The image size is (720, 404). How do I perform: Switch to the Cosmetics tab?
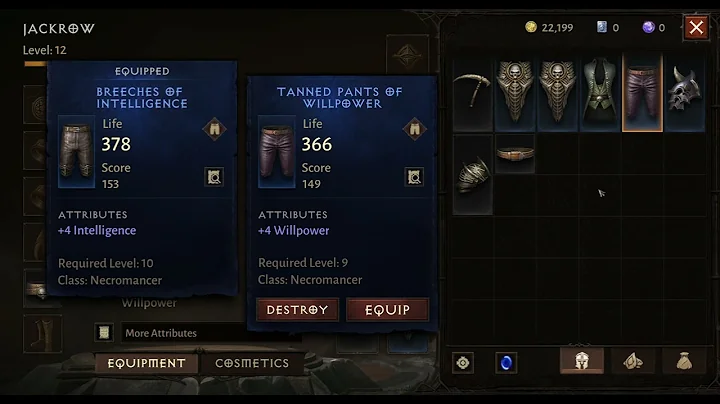252,363
